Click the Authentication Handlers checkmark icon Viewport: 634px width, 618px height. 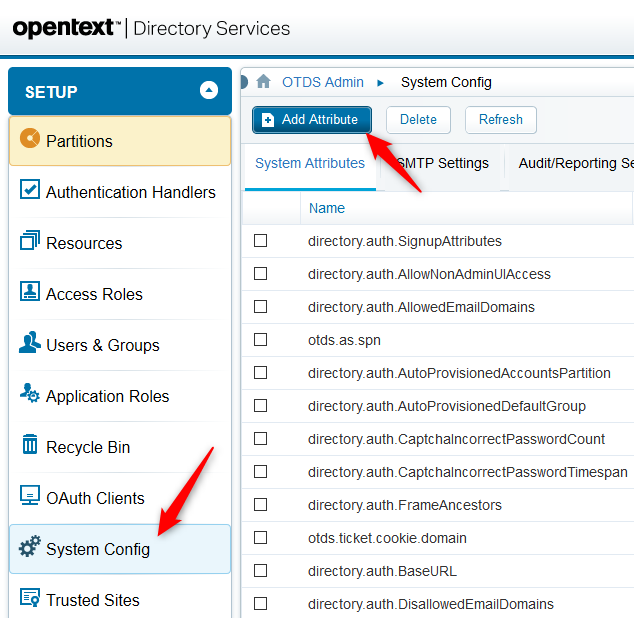point(30,189)
